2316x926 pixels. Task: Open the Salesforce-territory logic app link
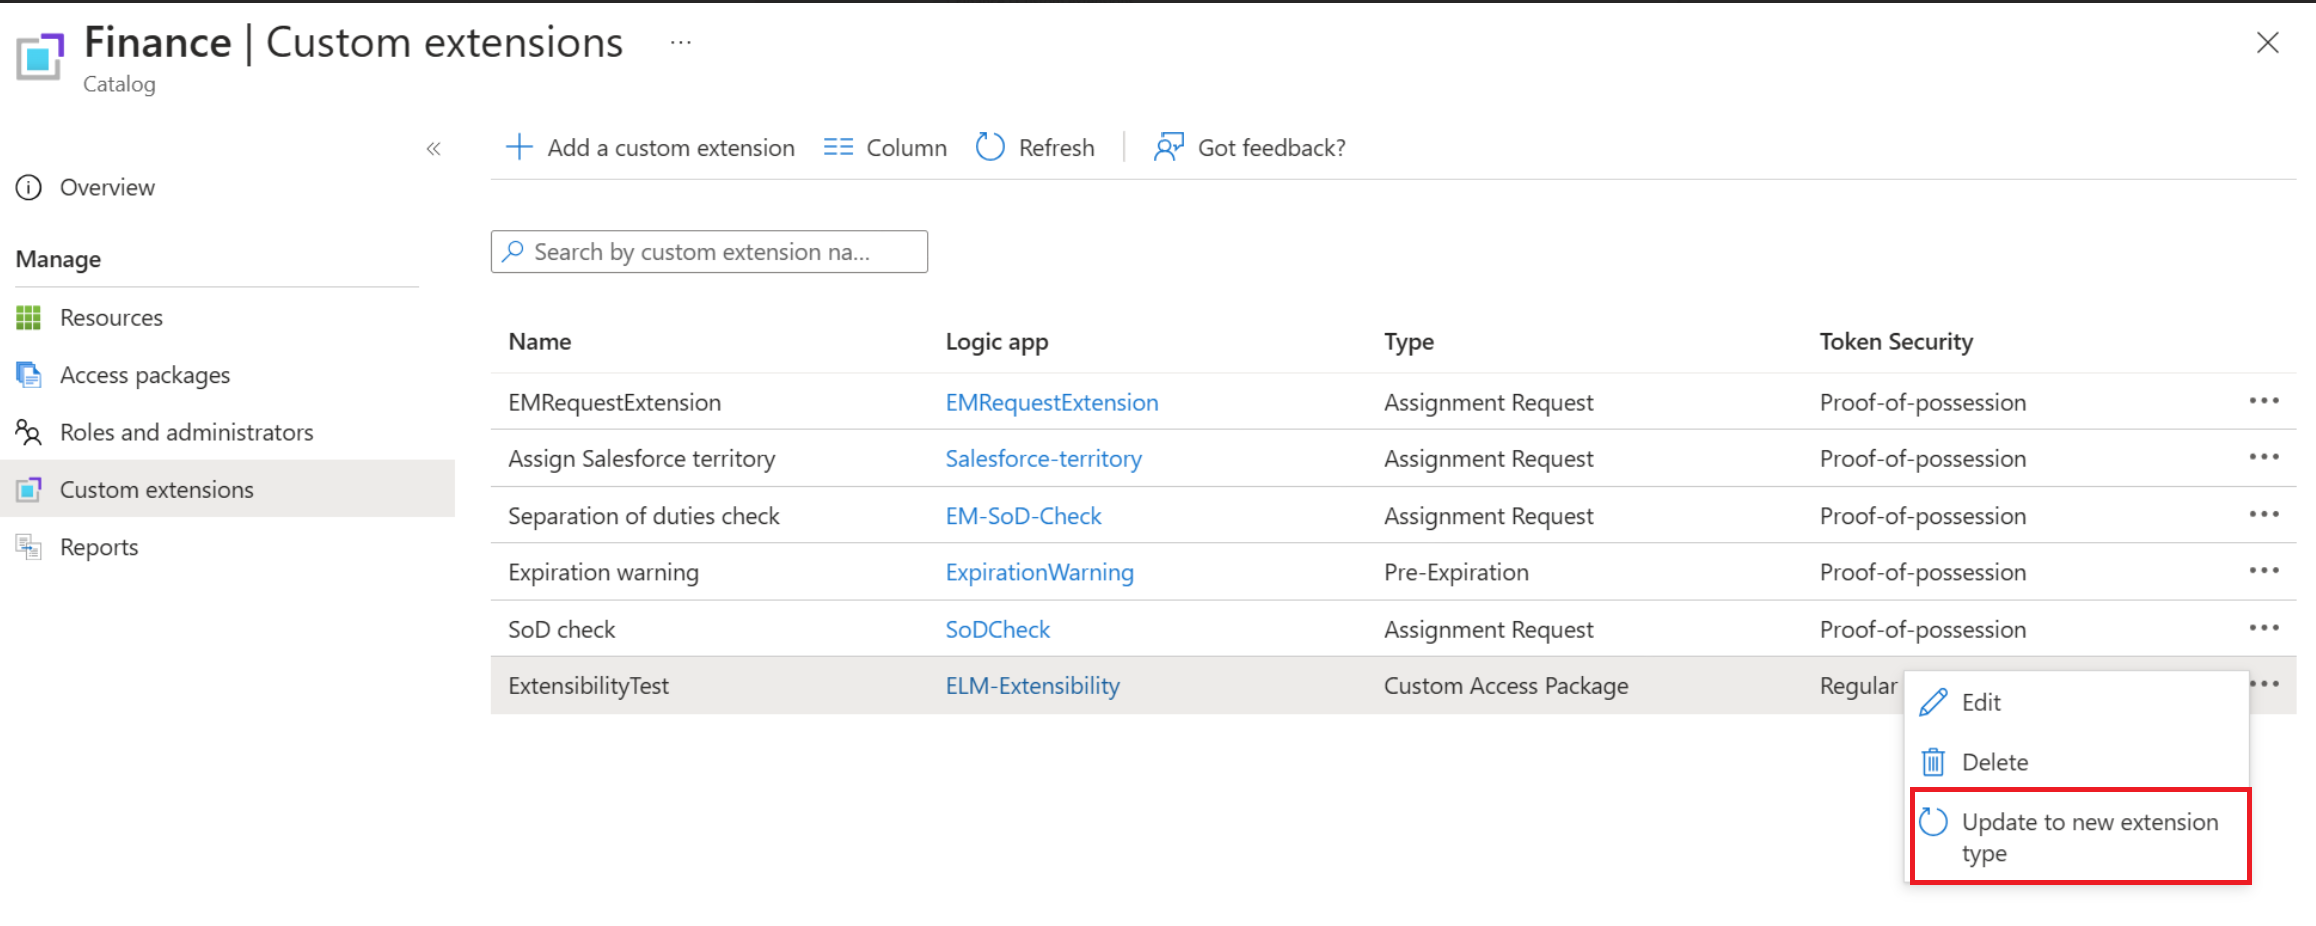[x=1043, y=459]
